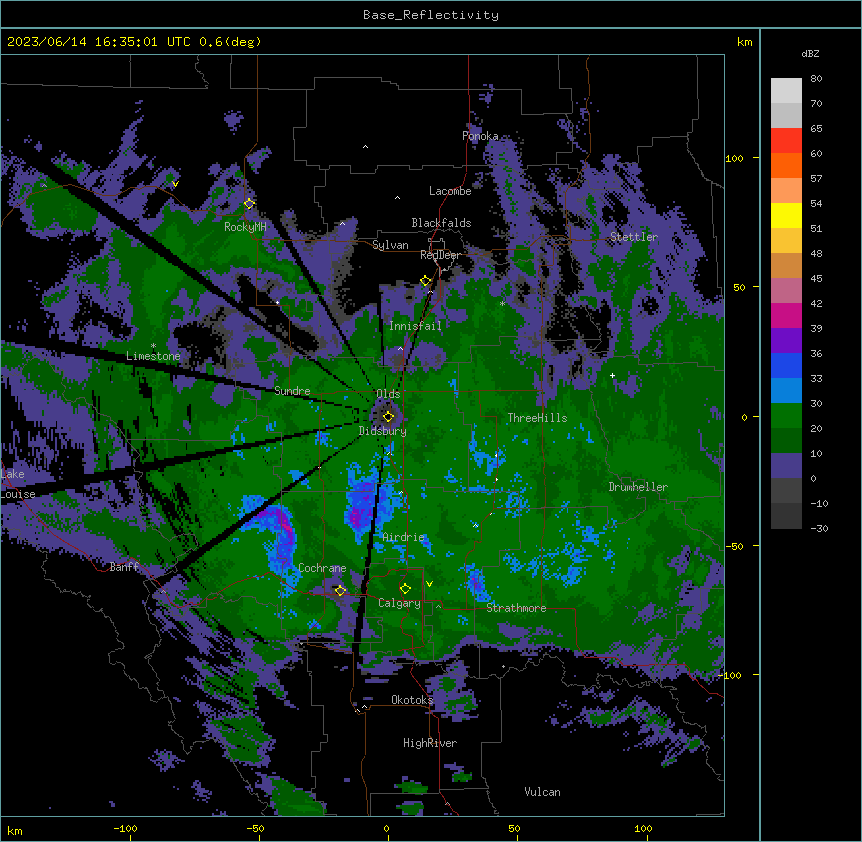Pick the slate purple 0-10 dBZ legend swatch

point(786,466)
